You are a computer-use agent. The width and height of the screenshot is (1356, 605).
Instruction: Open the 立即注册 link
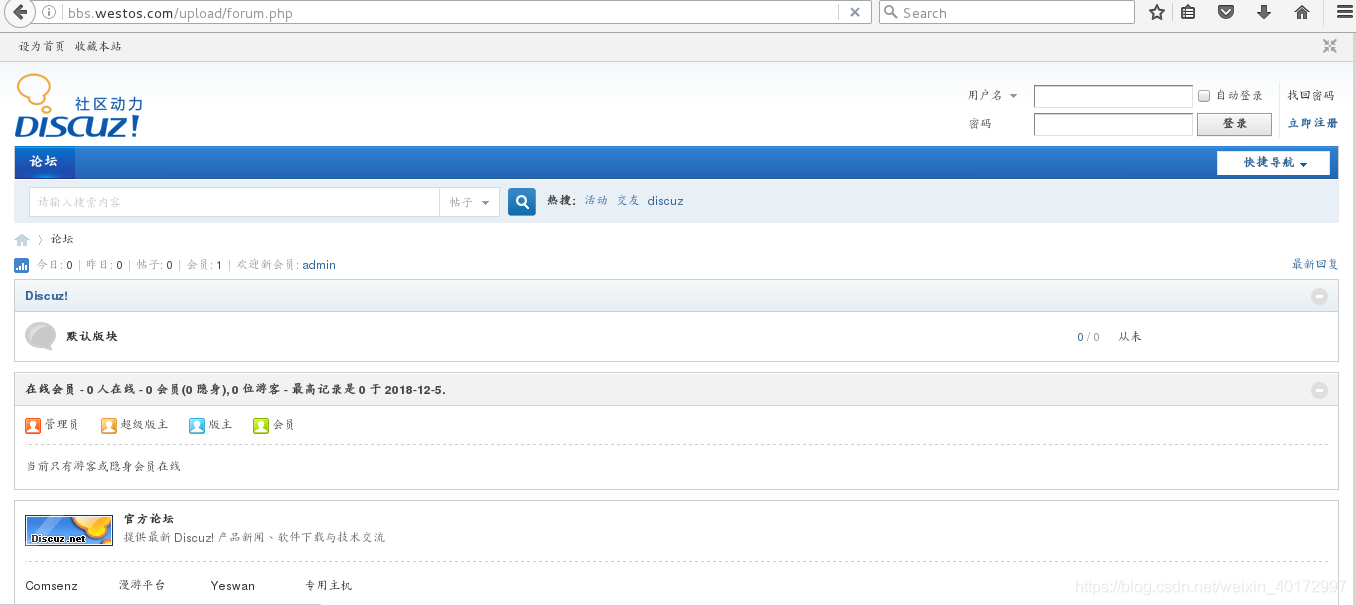[1313, 123]
